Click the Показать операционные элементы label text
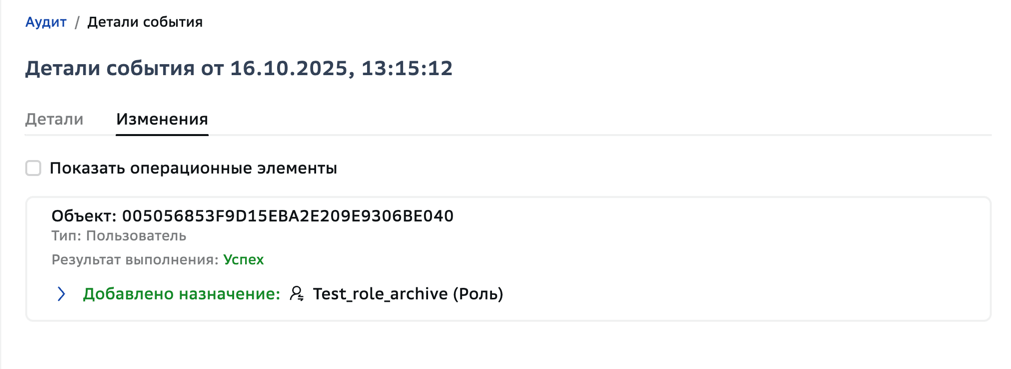This screenshot has width=1011, height=369. (193, 169)
